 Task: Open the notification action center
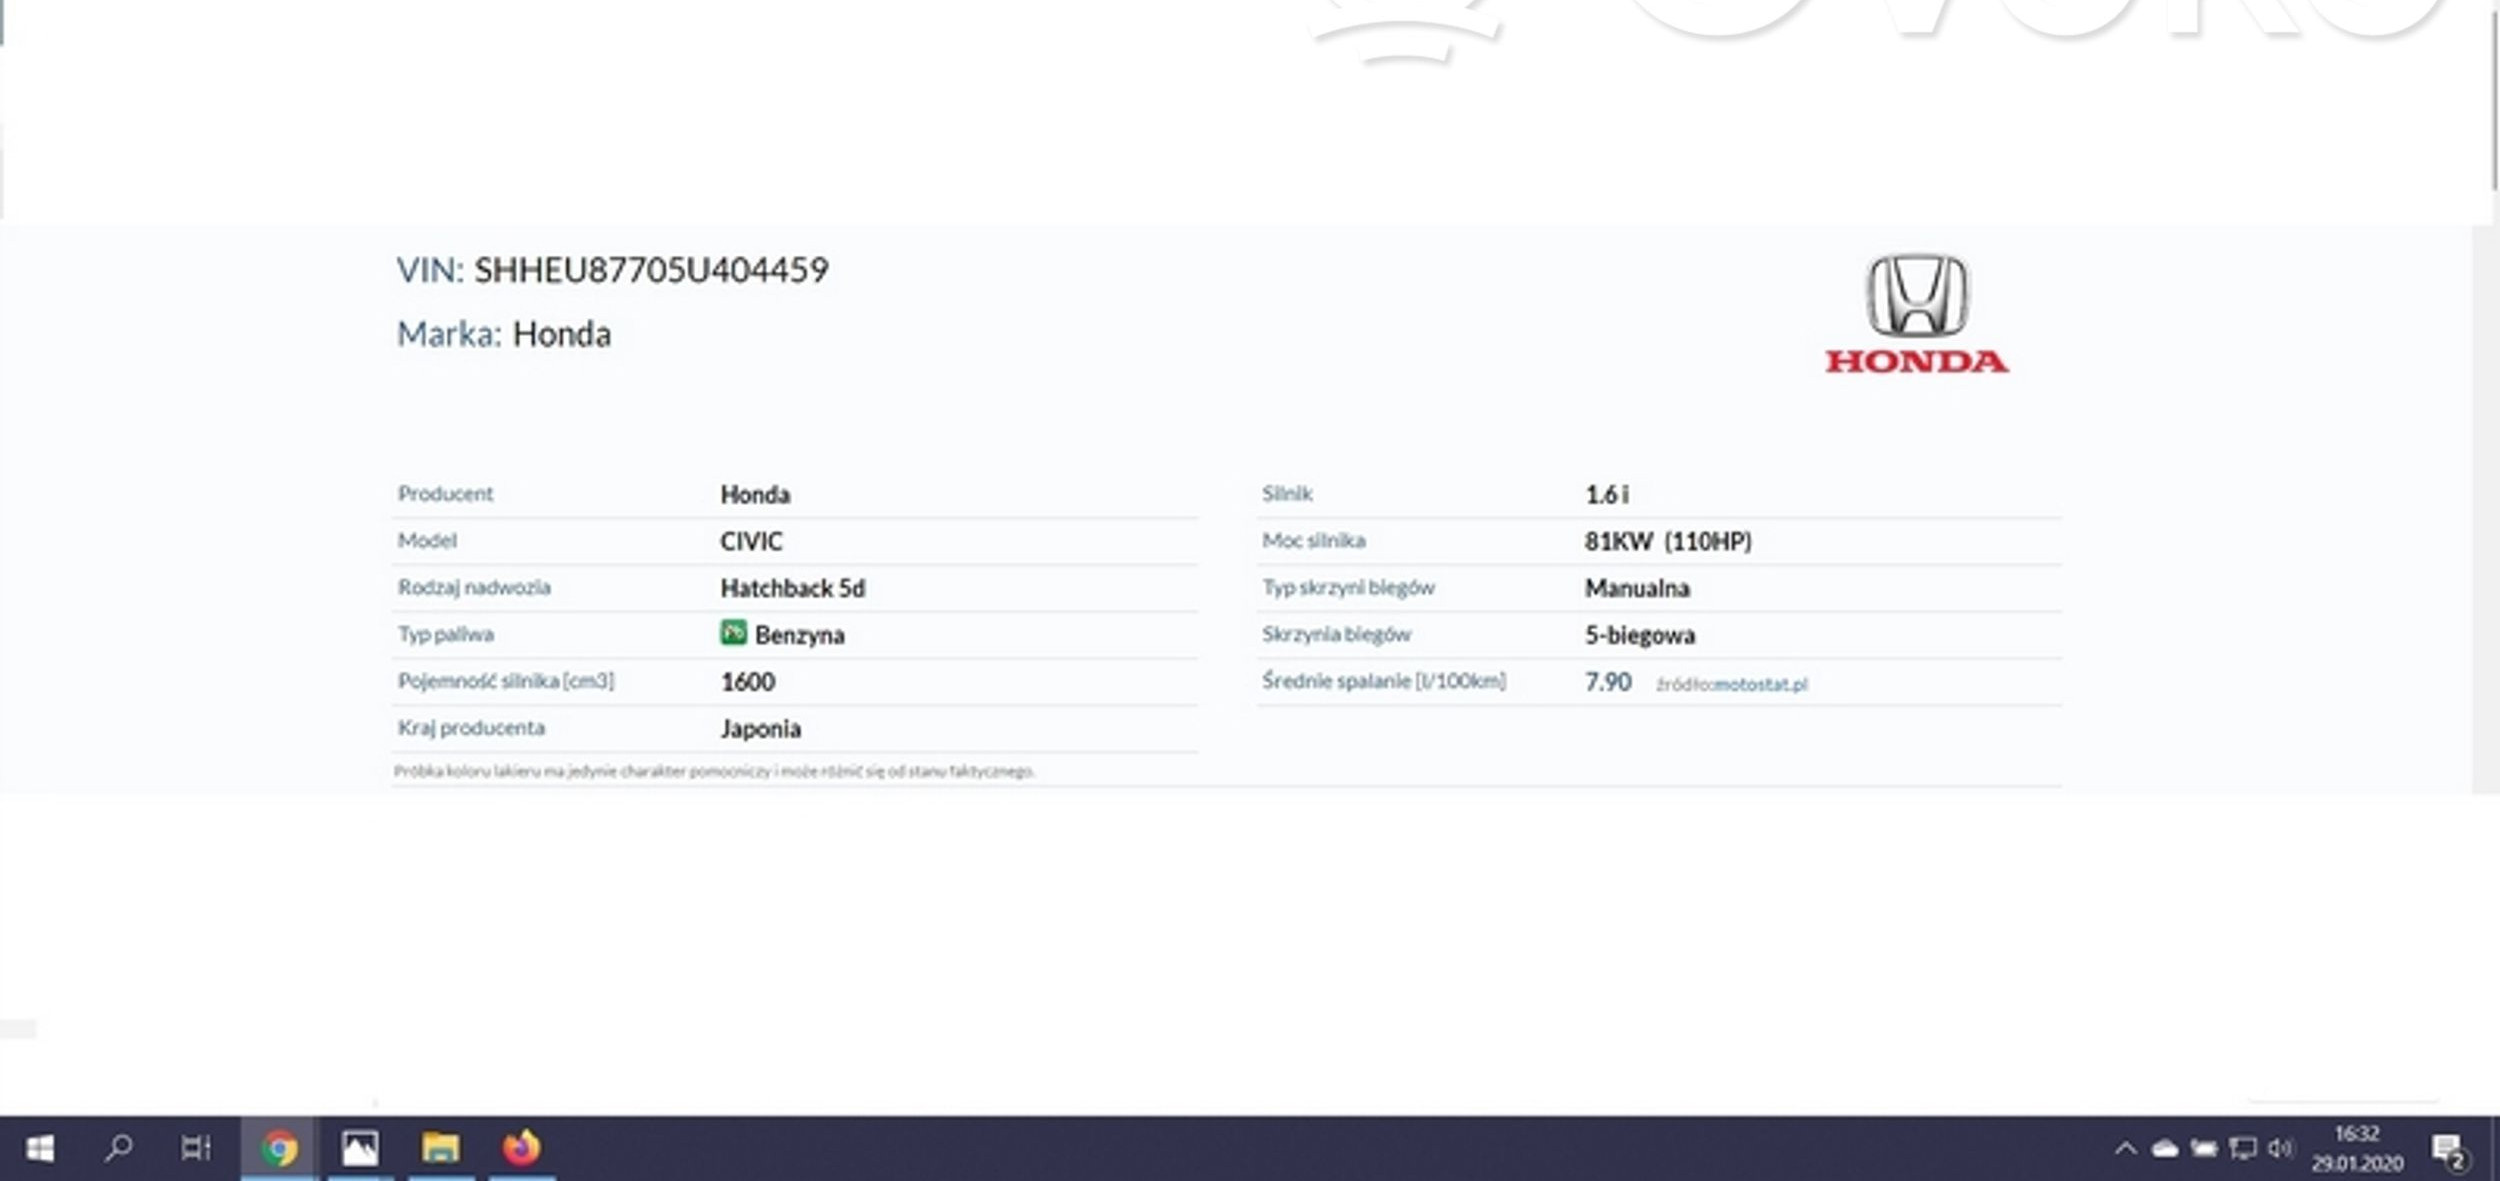point(2448,1150)
